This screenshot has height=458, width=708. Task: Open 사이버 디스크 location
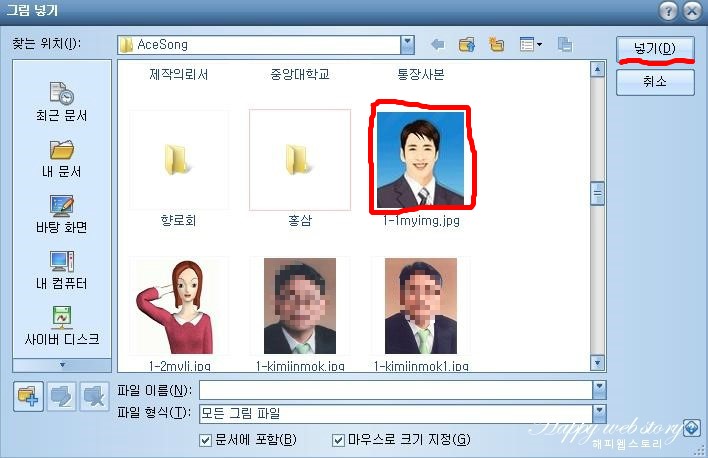tap(62, 326)
